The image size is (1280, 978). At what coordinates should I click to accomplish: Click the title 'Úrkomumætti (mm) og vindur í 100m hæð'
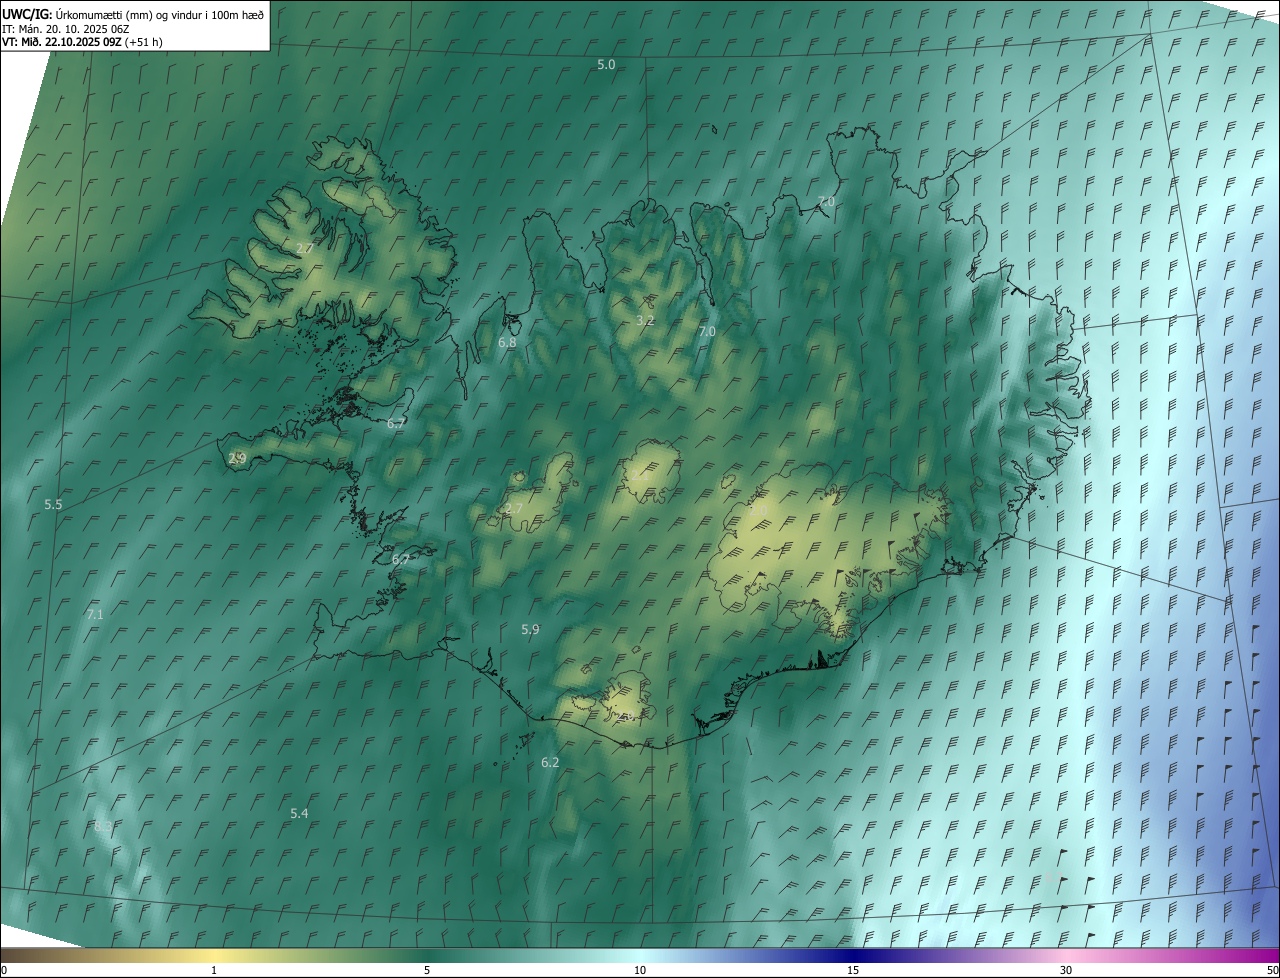(158, 14)
